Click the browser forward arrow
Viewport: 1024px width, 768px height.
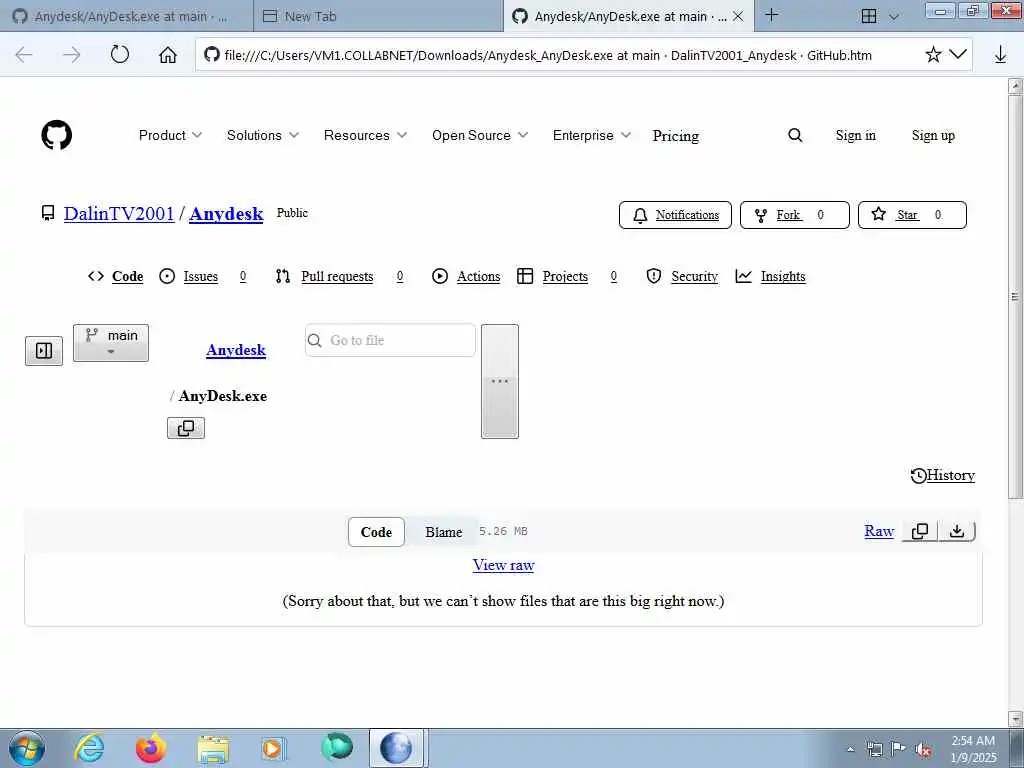71,55
